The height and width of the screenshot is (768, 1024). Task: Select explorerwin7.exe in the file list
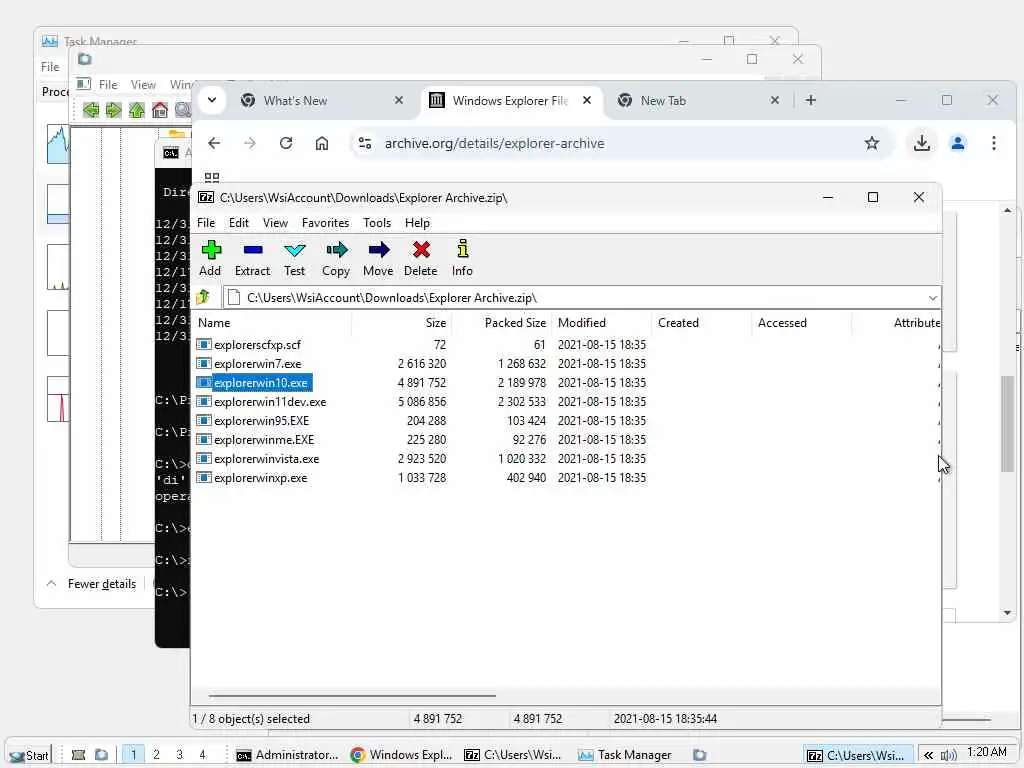tap(257, 364)
